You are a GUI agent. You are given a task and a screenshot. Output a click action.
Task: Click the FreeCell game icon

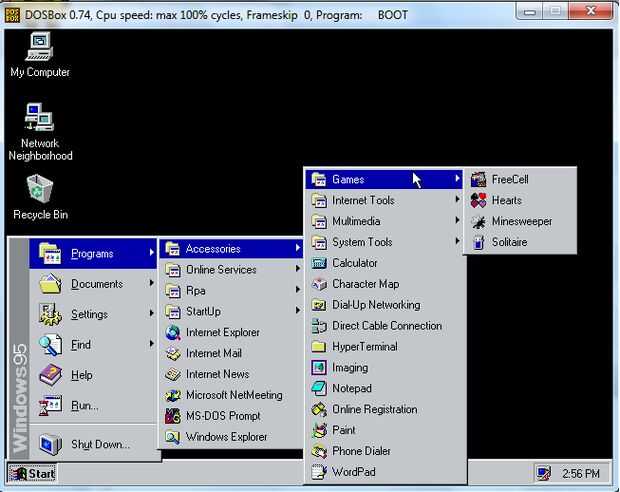478,180
